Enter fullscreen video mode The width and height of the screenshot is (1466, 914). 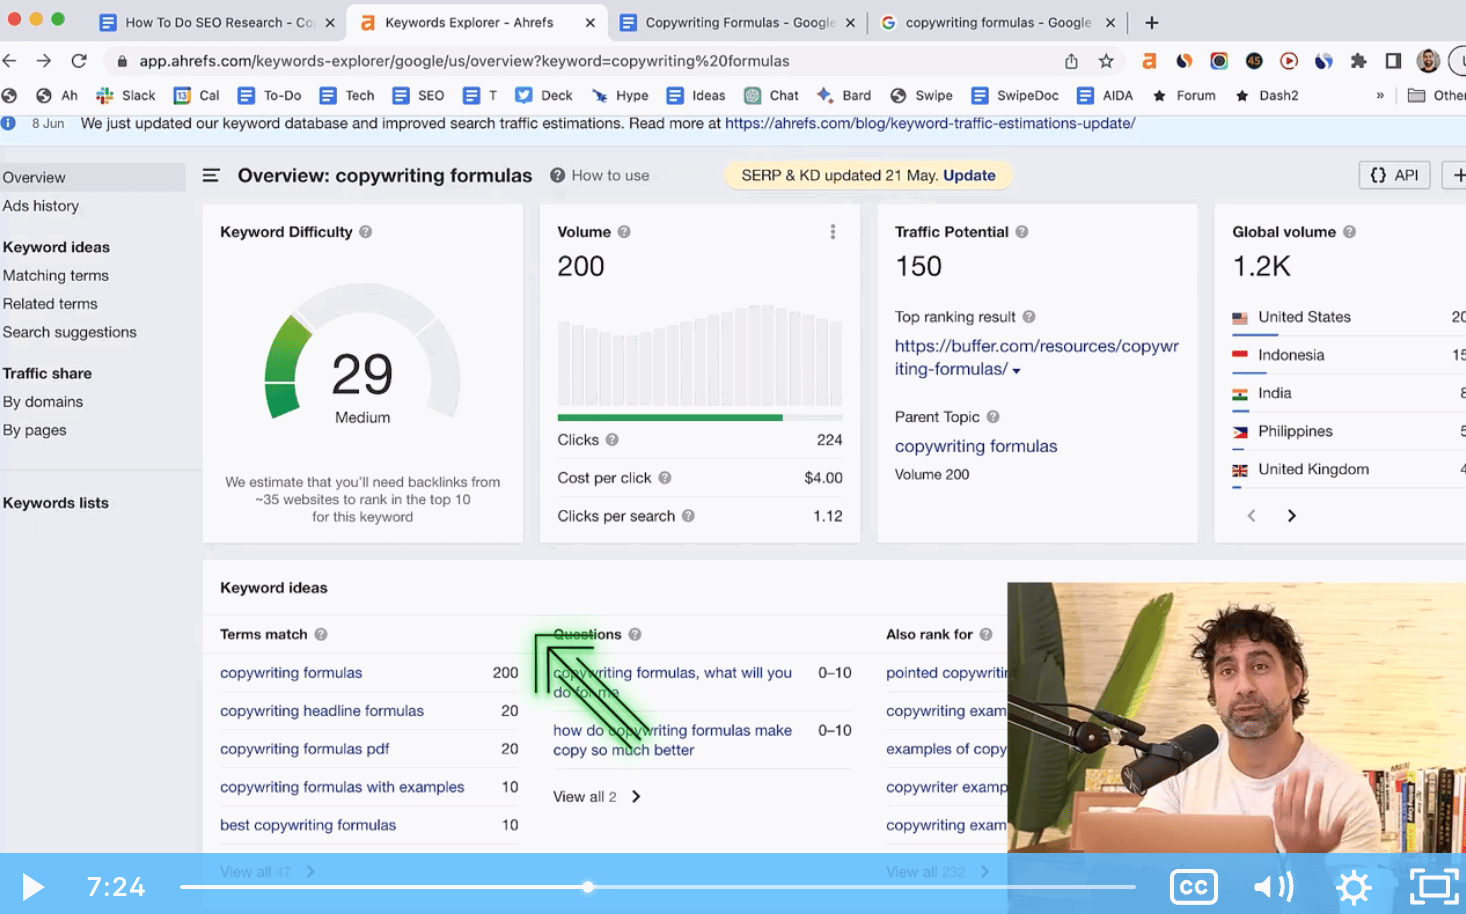(1434, 887)
